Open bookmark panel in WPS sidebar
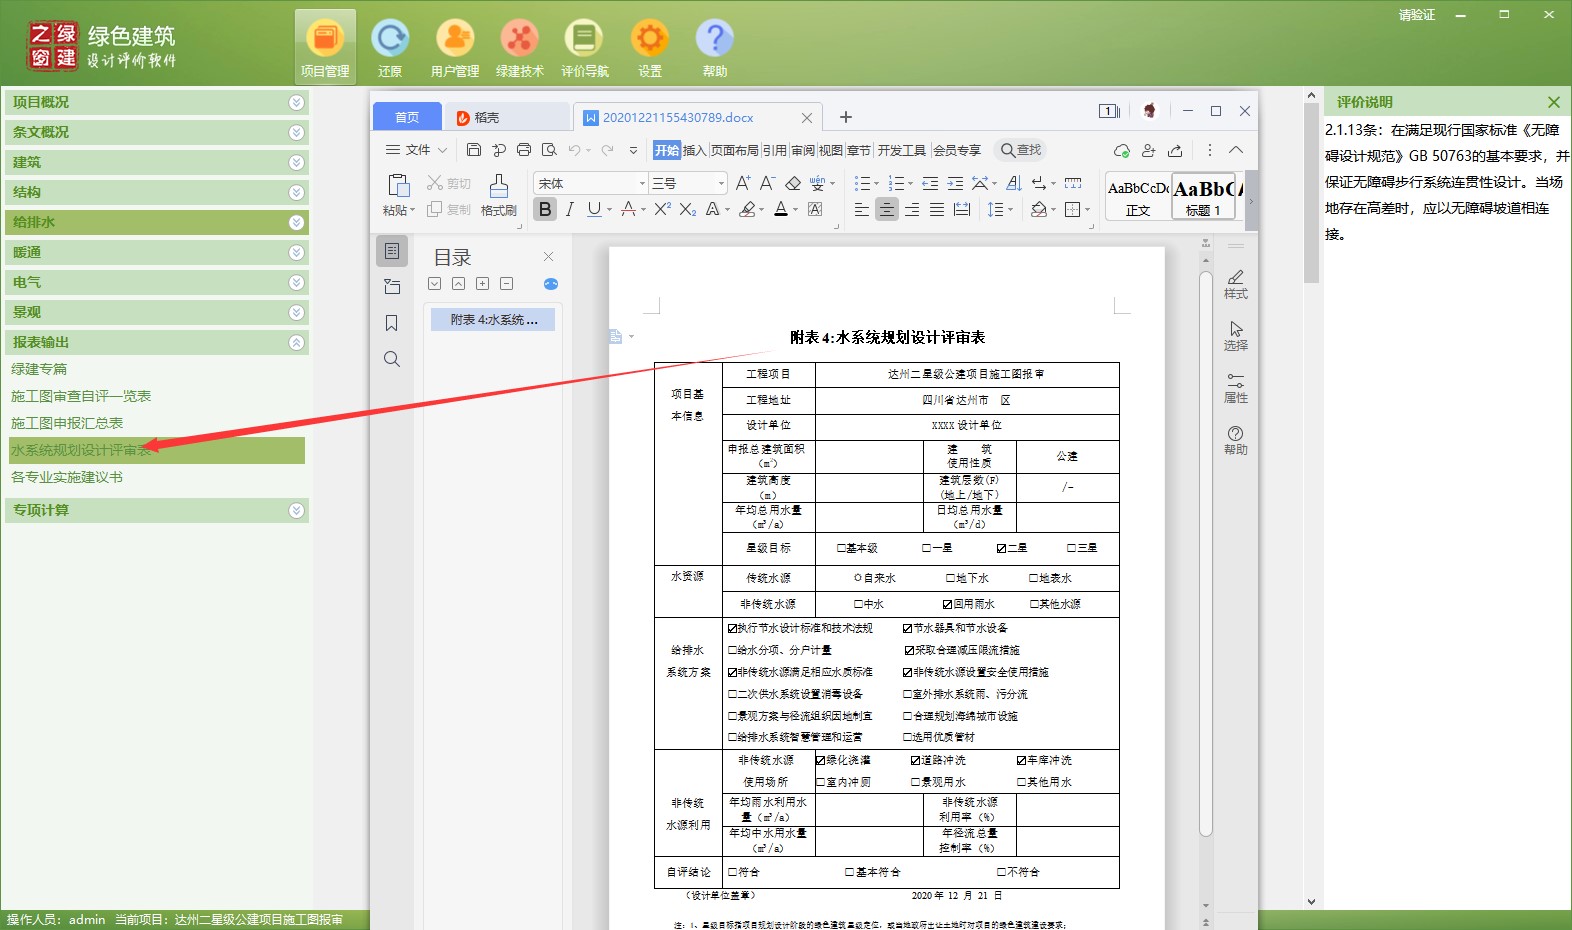The width and height of the screenshot is (1572, 930). tap(392, 323)
